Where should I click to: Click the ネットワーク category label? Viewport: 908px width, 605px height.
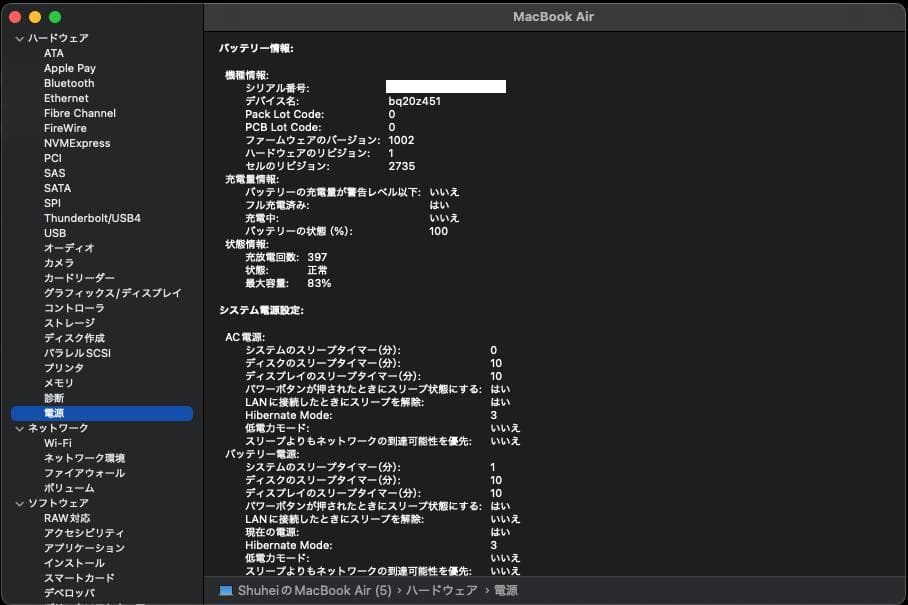[58, 428]
